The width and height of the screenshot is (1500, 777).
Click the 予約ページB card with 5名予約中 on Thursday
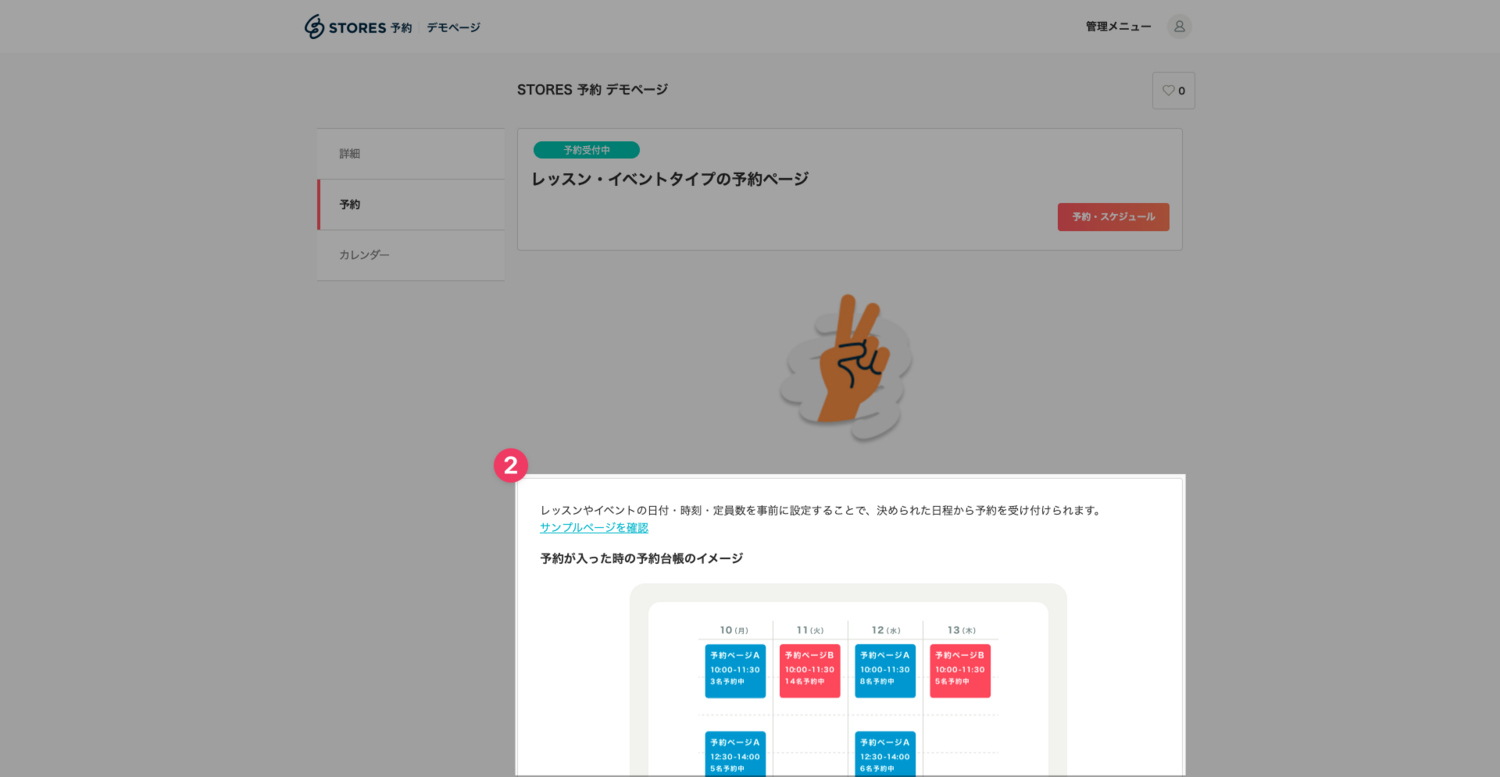(x=960, y=671)
